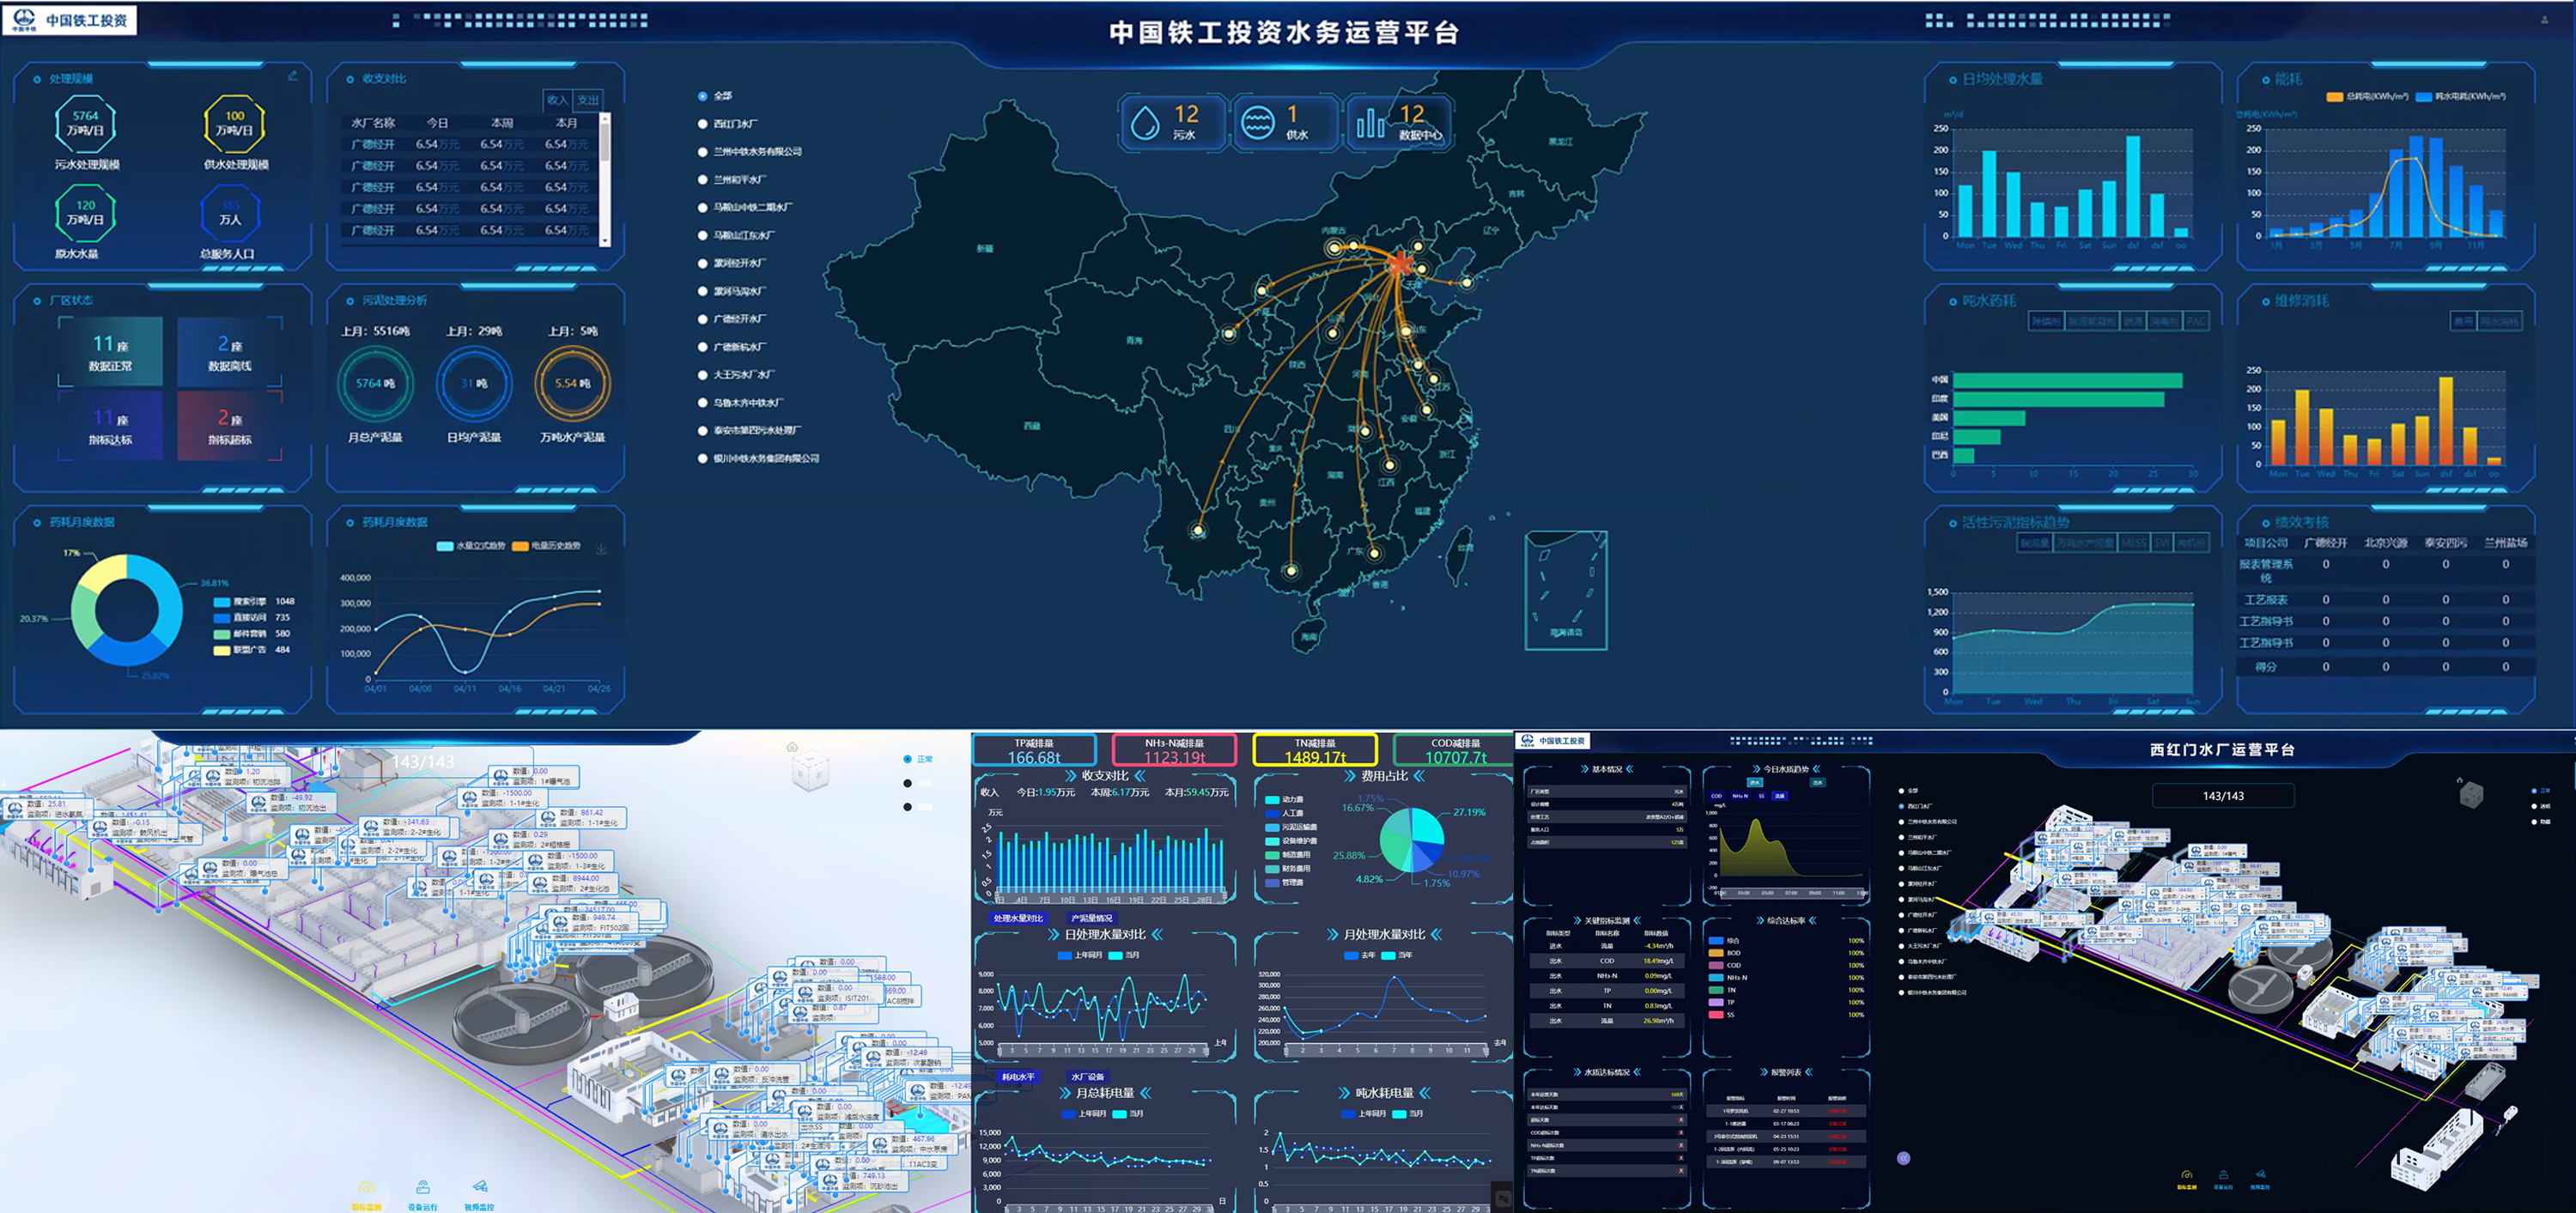Viewport: 2576px width, 1213px height.
Task: Click the 数据正常 11座 status card
Action: coord(110,351)
